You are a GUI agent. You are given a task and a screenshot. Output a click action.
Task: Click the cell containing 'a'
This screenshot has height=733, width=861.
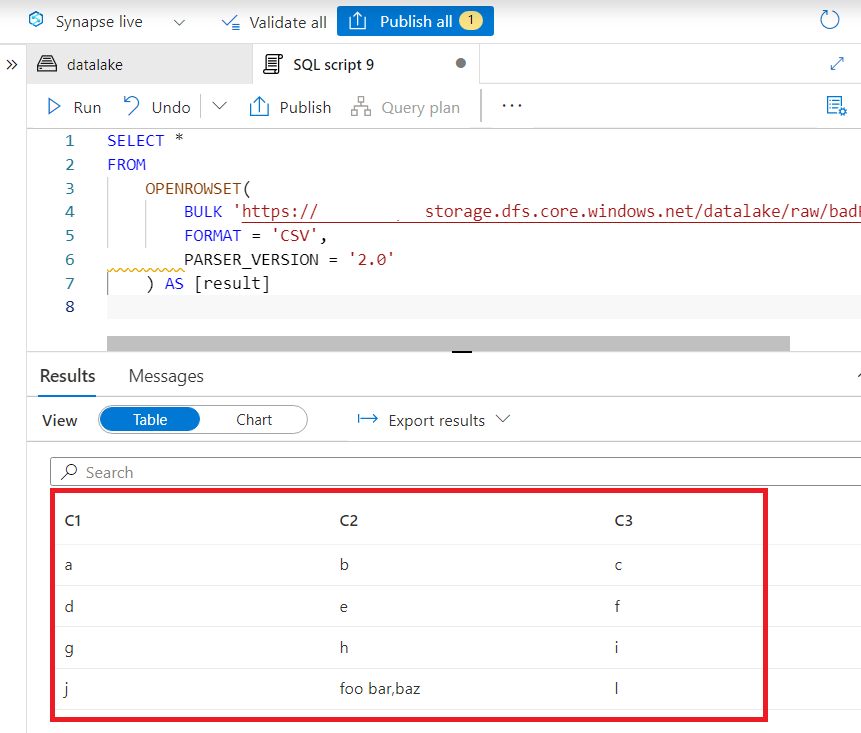[x=68, y=565]
